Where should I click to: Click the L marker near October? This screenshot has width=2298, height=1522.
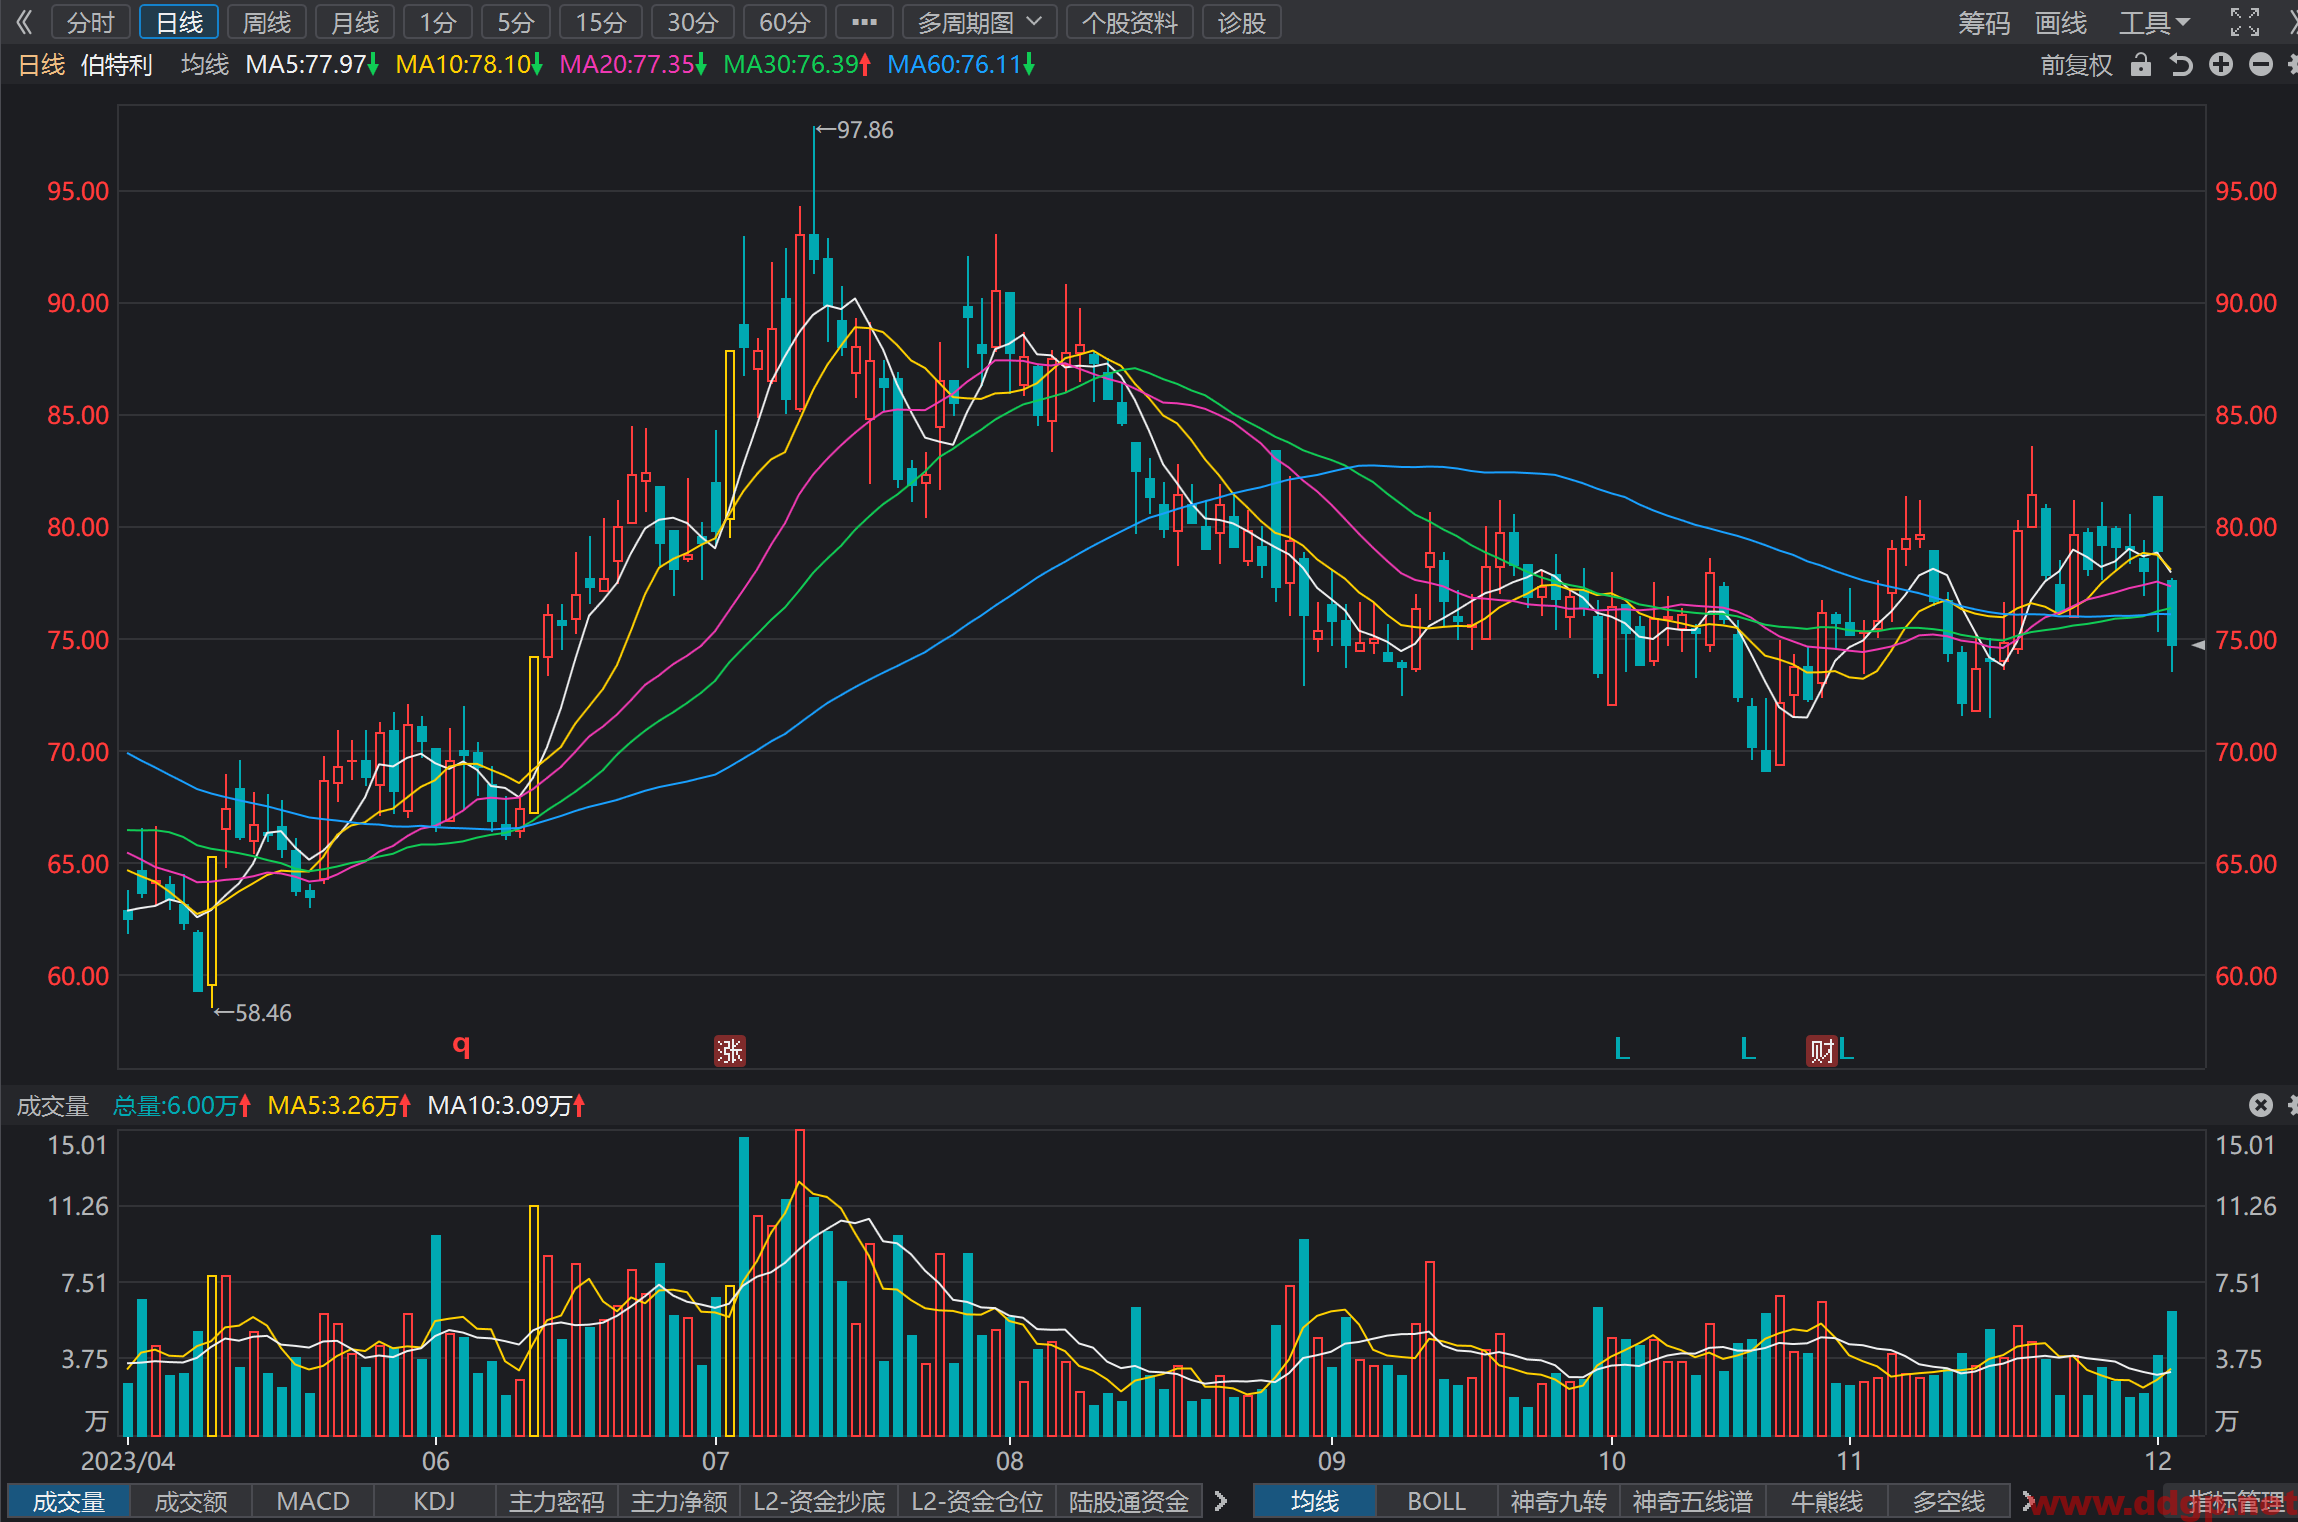(1622, 1049)
